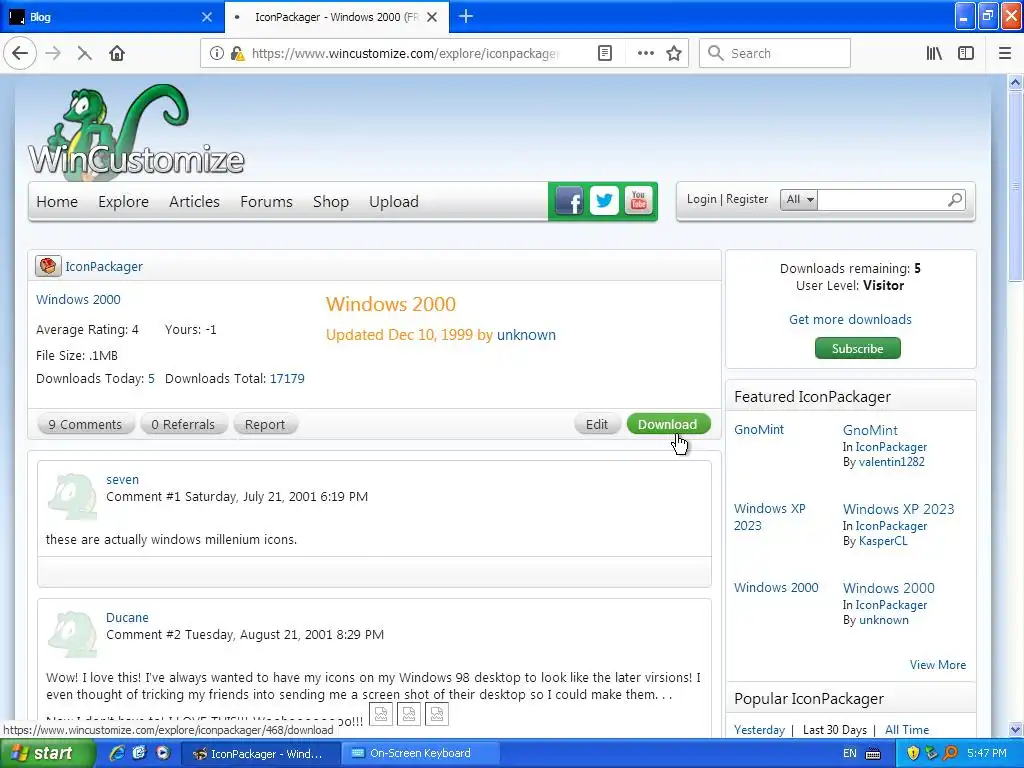Open Internet Explorer quick launch icon
This screenshot has height=768, width=1024.
tap(117, 753)
